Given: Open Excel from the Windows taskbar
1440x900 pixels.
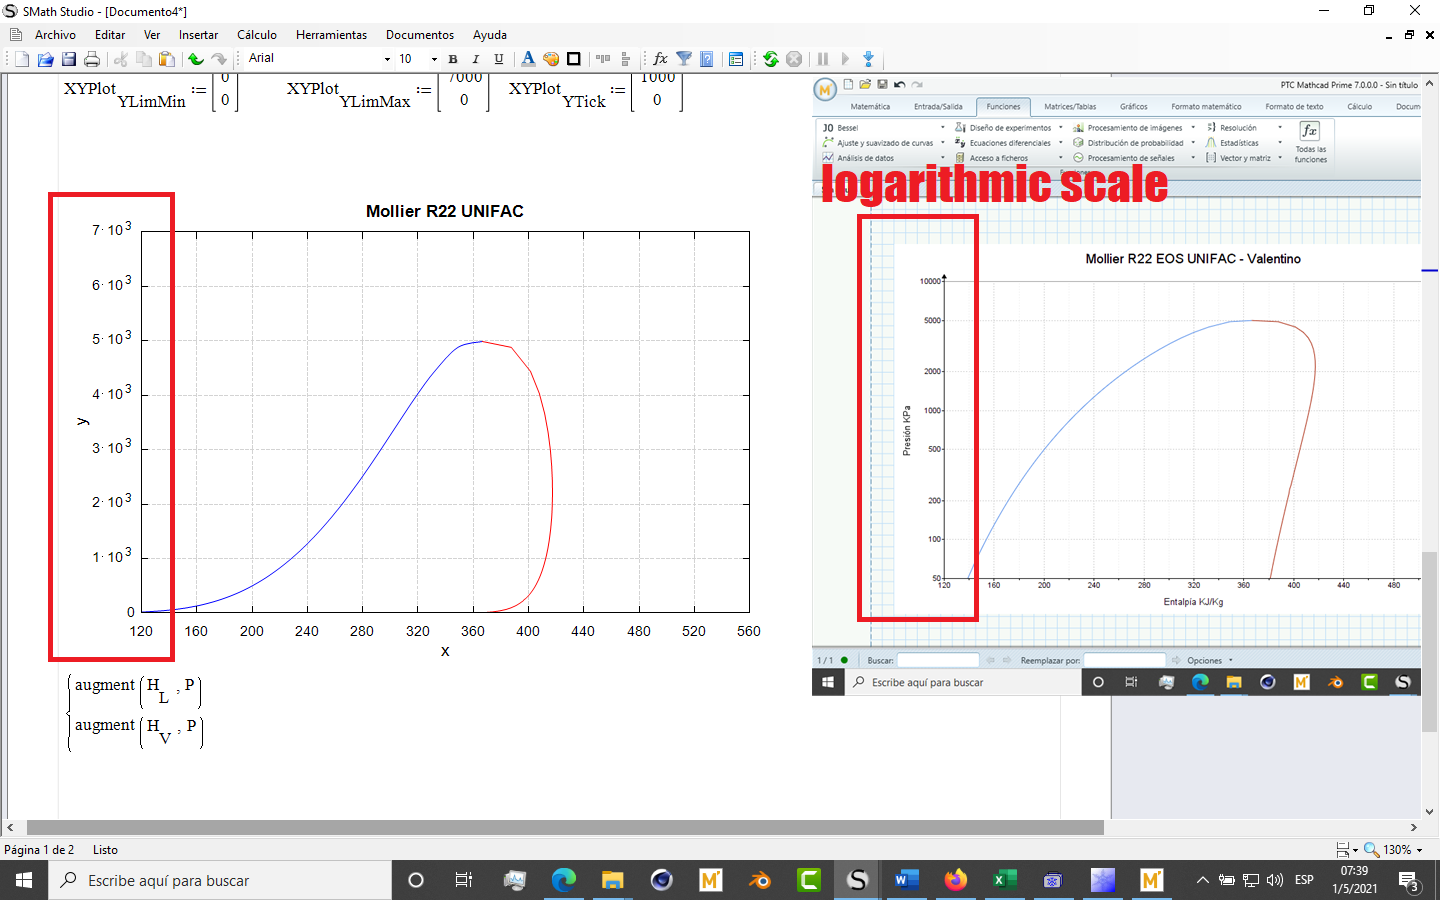Looking at the screenshot, I should coord(1004,881).
